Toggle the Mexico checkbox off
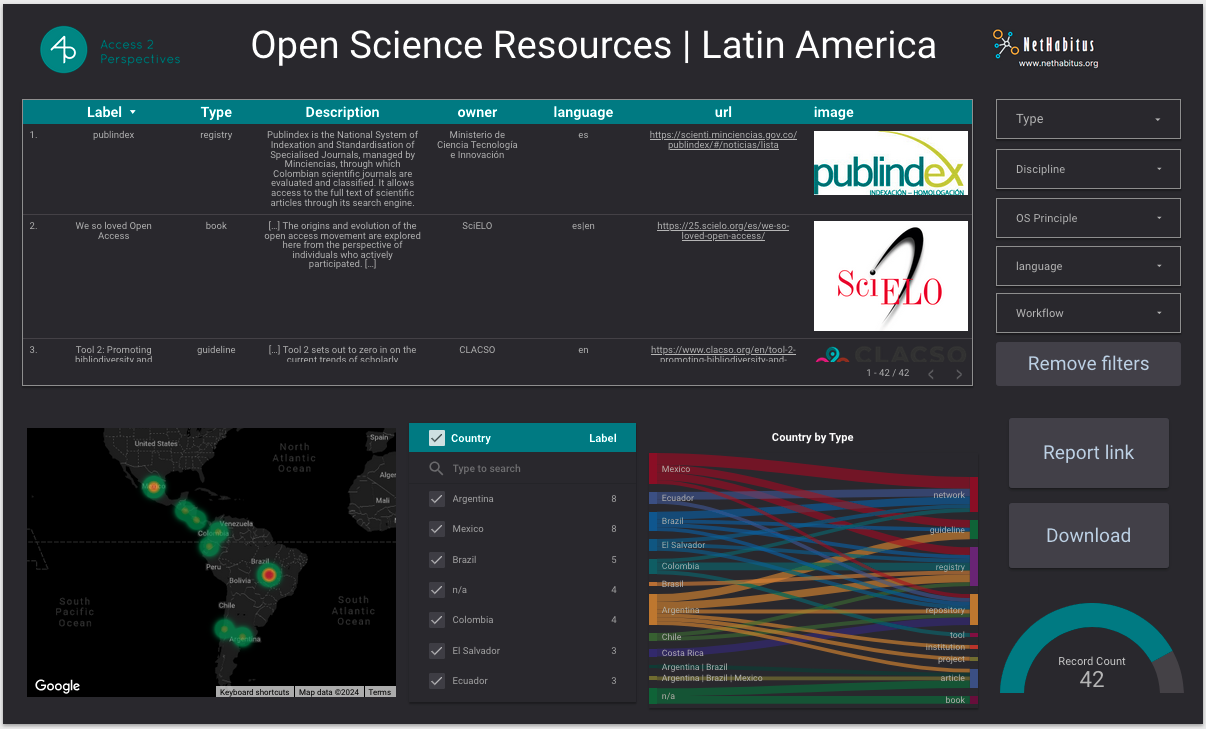 pyautogui.click(x=437, y=529)
